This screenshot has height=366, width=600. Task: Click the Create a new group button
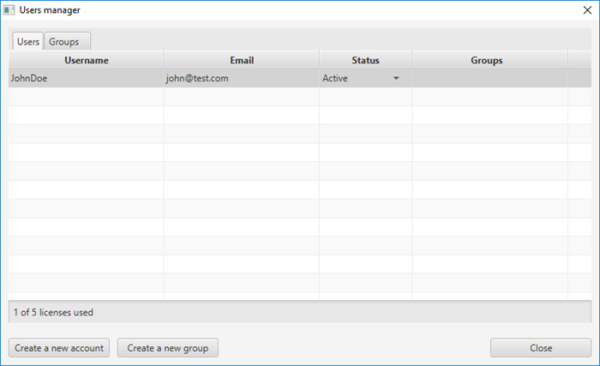pyautogui.click(x=168, y=348)
